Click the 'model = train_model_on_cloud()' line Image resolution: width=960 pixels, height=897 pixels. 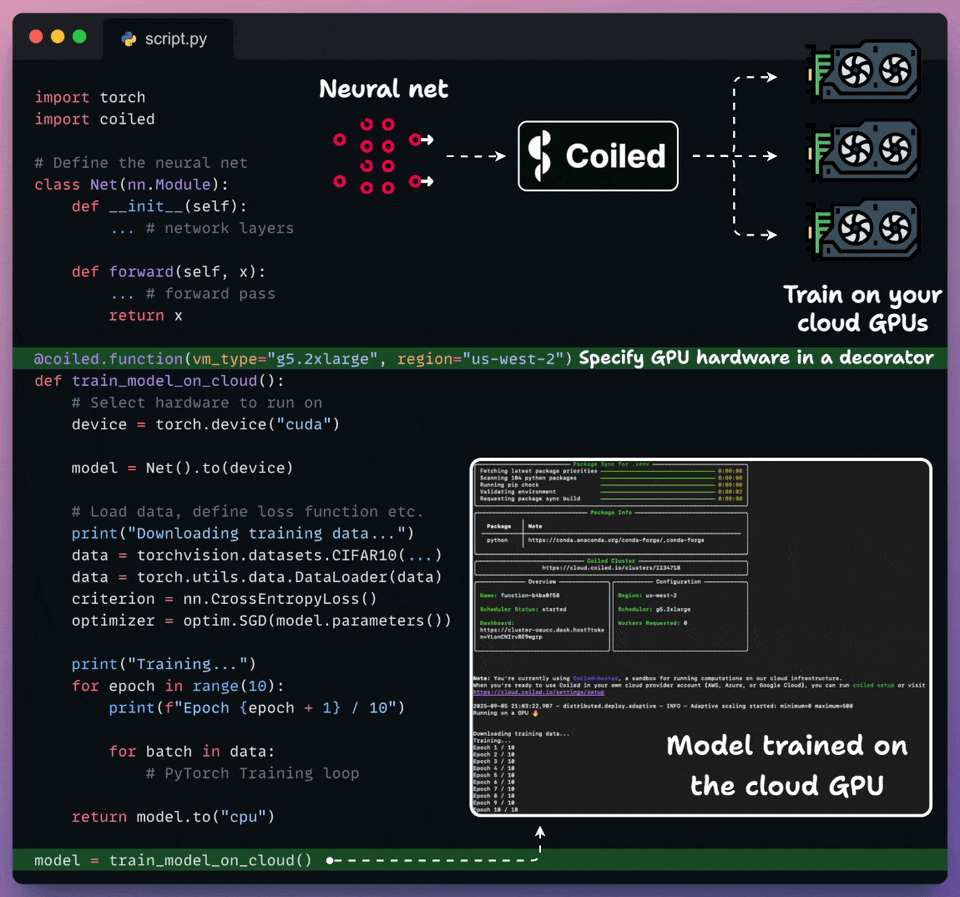pyautogui.click(x=173, y=860)
